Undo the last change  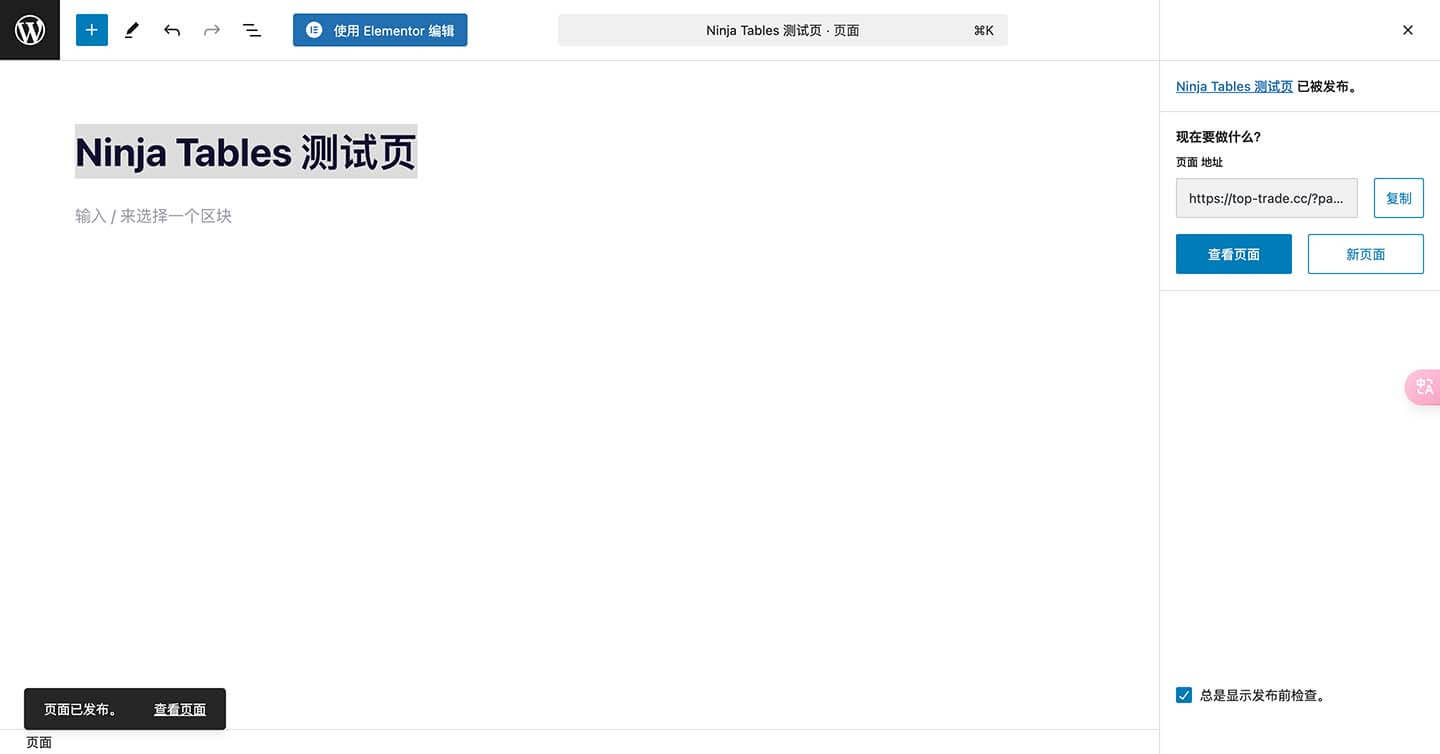[x=172, y=30]
